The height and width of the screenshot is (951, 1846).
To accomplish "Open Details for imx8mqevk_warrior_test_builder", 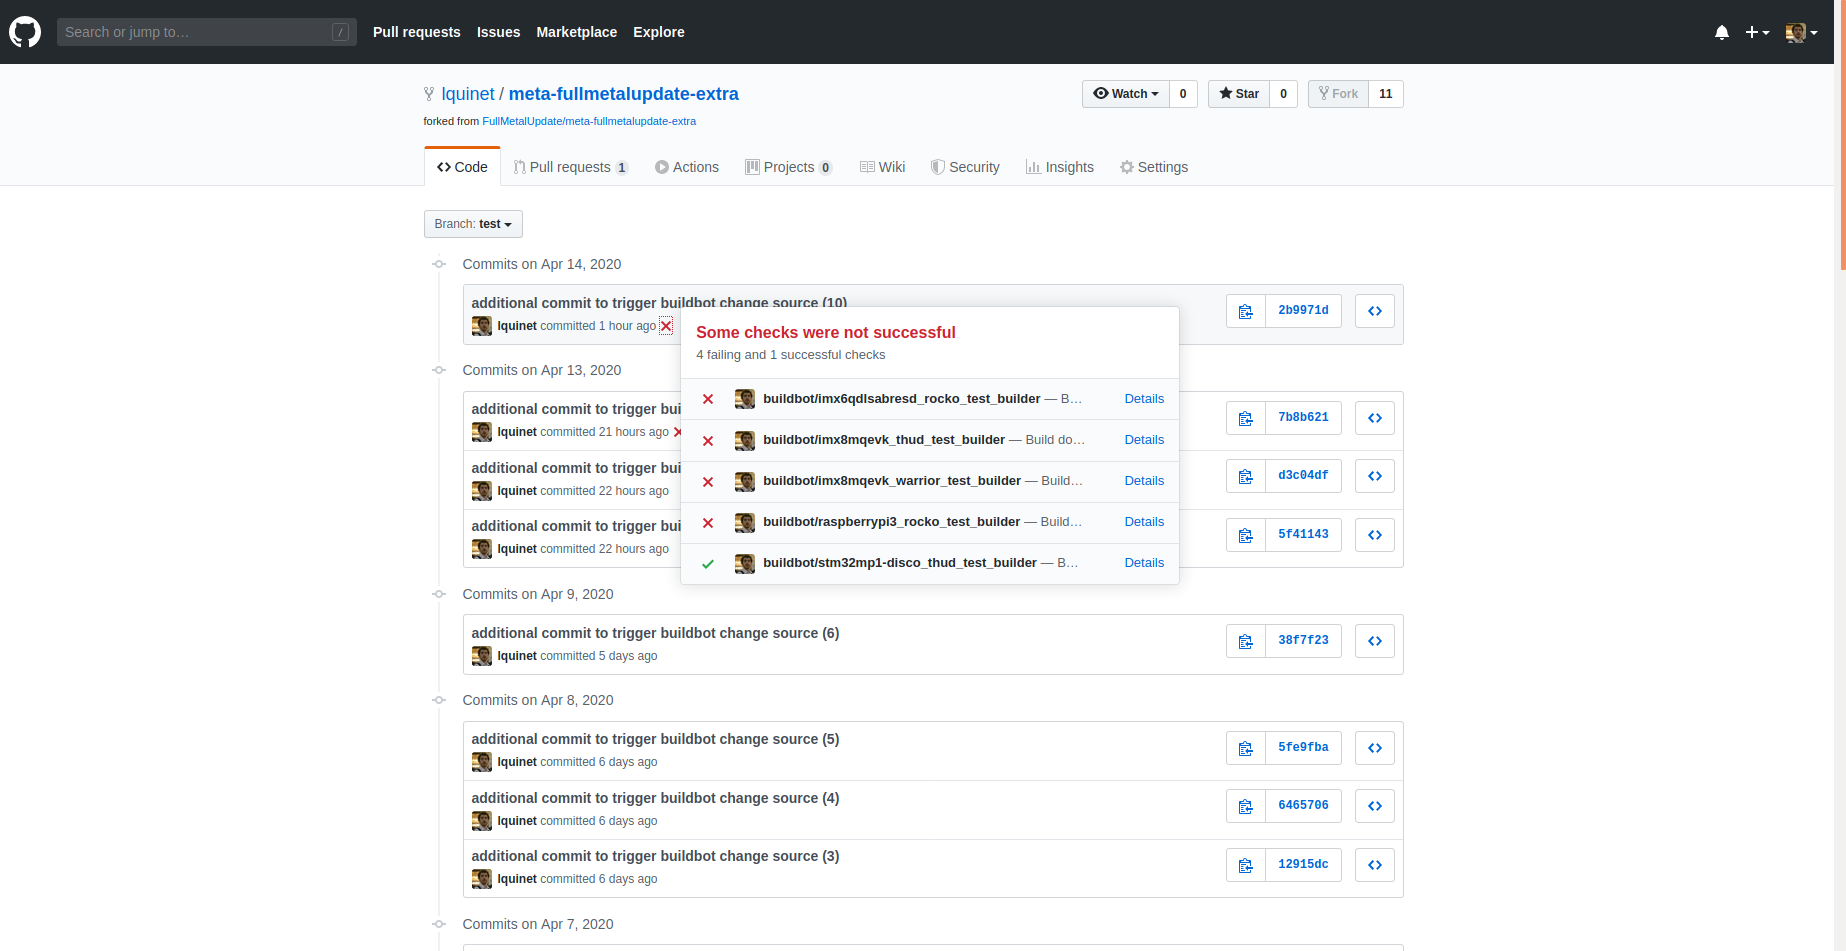I will [1144, 481].
